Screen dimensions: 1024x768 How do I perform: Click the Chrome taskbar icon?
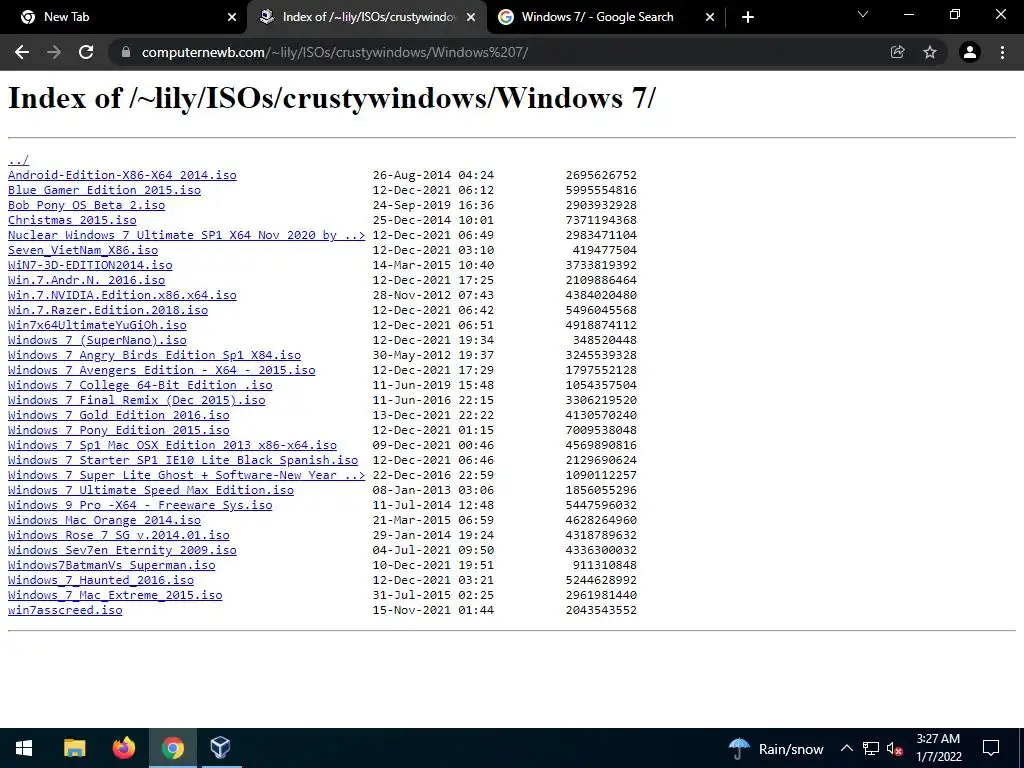point(172,748)
